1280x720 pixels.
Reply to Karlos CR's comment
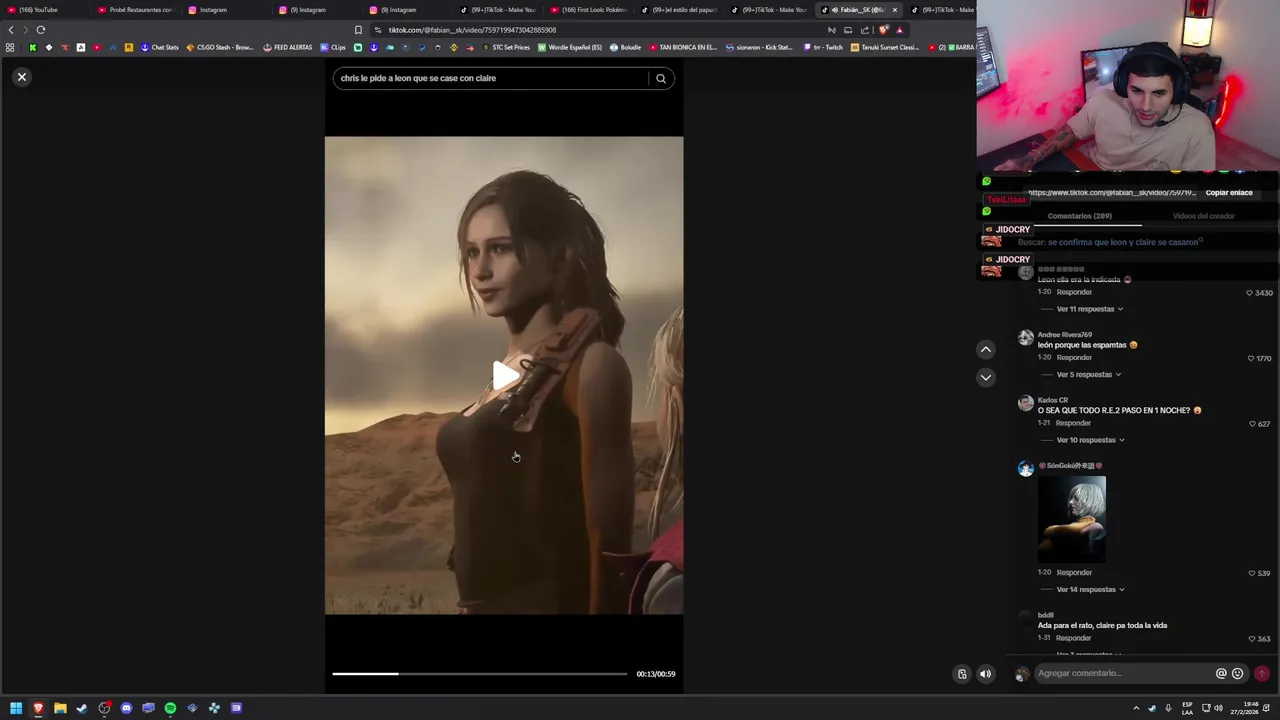(1073, 423)
